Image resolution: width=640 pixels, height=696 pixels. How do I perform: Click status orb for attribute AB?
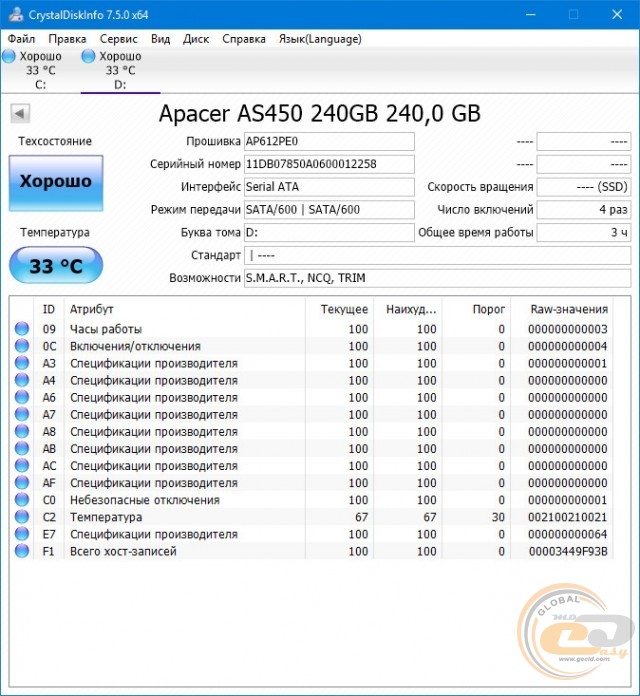pyautogui.click(x=22, y=448)
